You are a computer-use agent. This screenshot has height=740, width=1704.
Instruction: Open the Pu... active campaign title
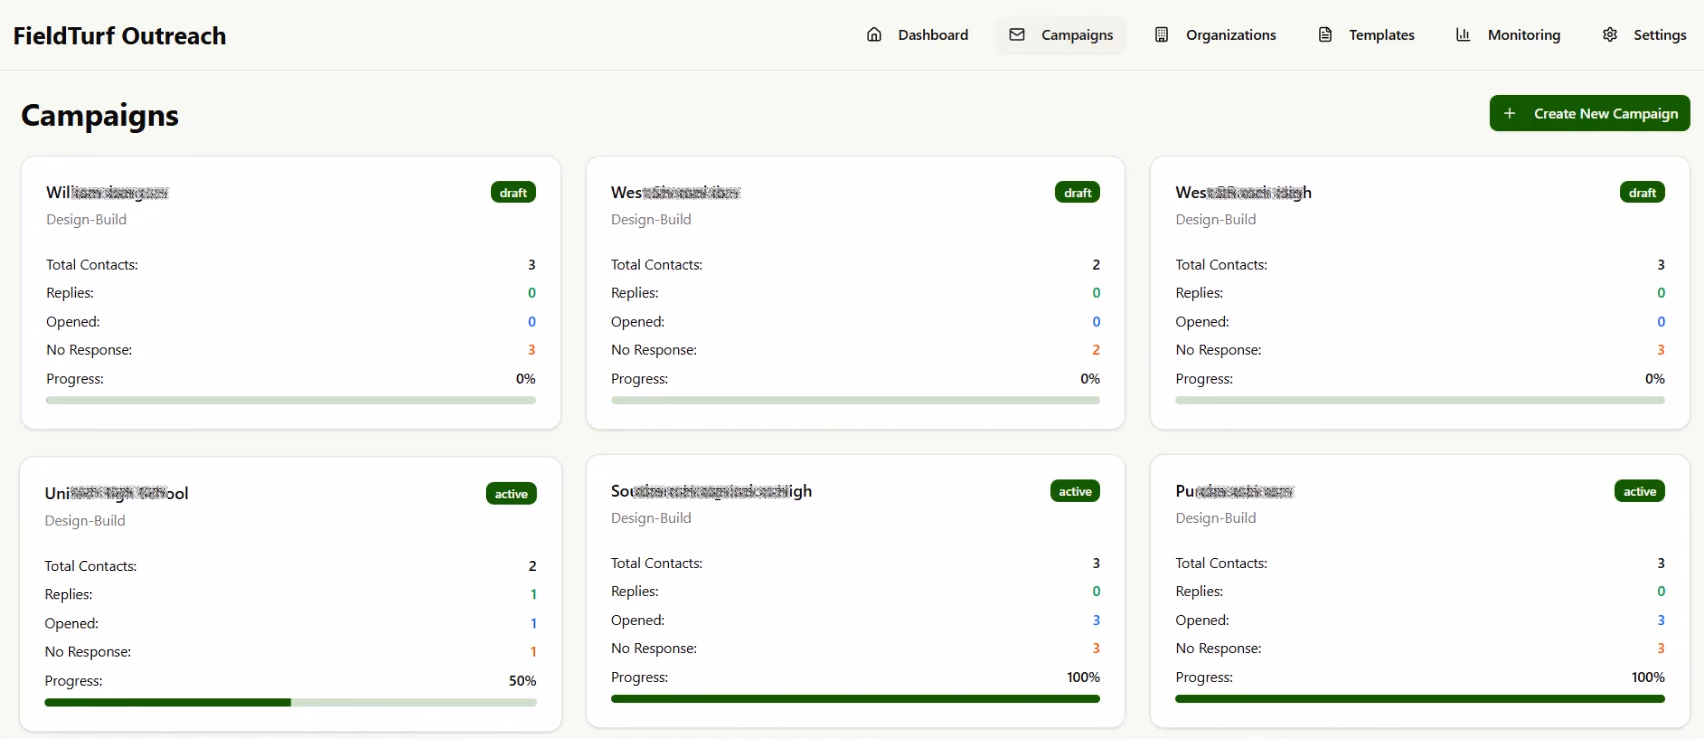(x=1234, y=491)
